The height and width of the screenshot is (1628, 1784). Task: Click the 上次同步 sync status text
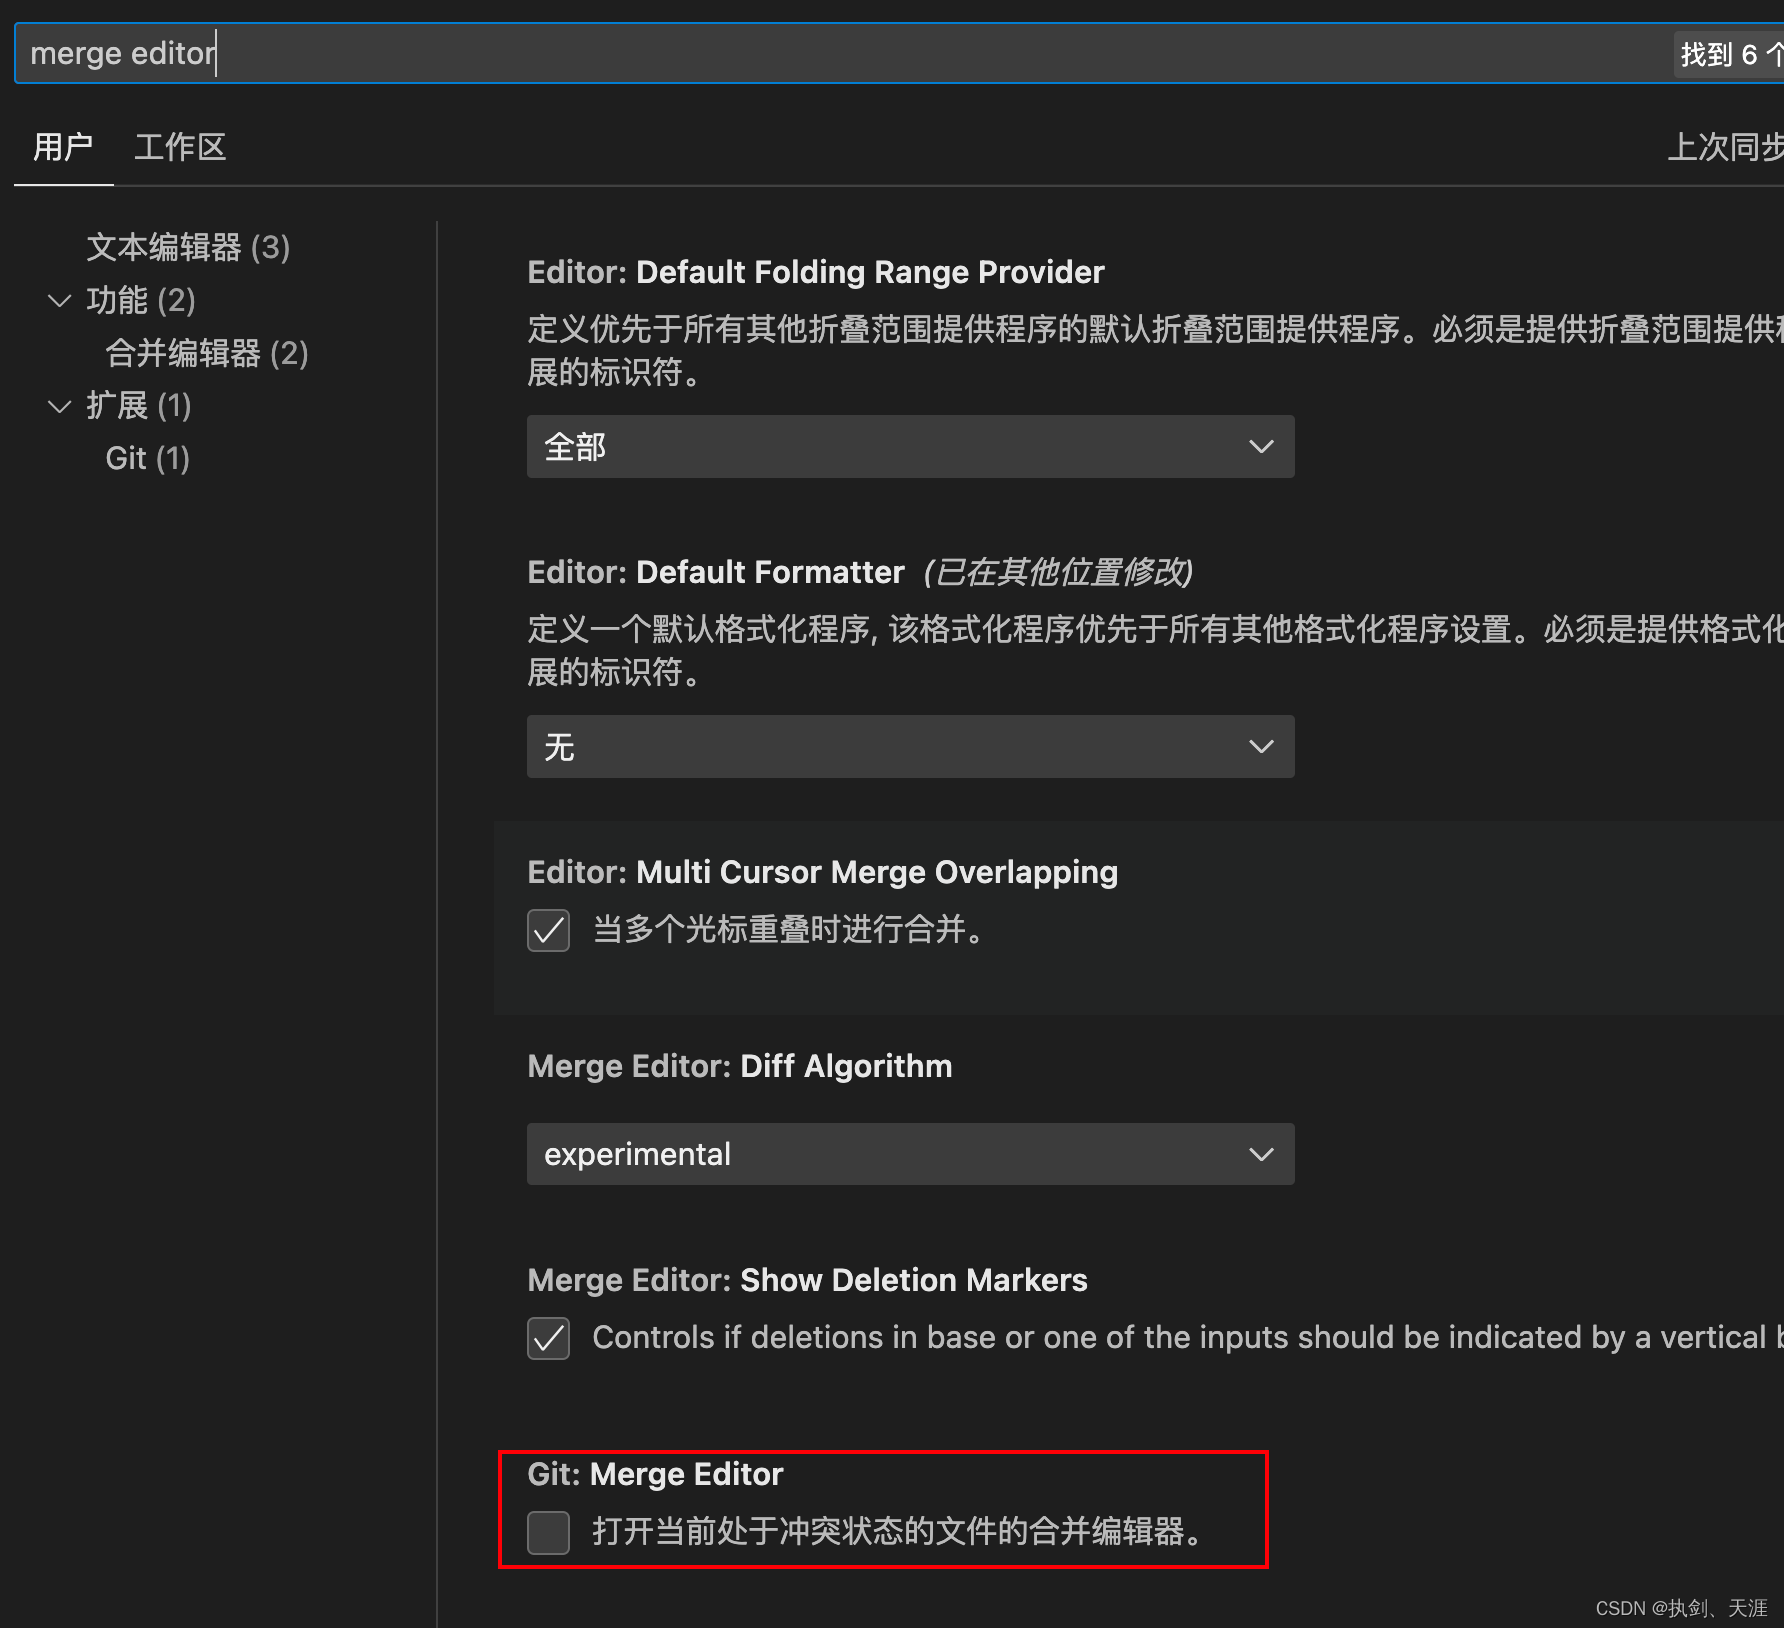[1725, 147]
